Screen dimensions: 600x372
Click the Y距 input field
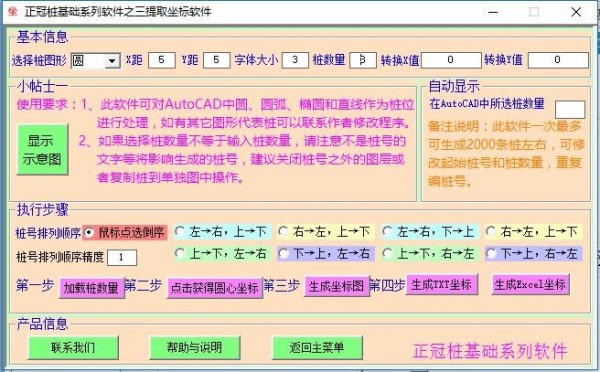(216, 60)
